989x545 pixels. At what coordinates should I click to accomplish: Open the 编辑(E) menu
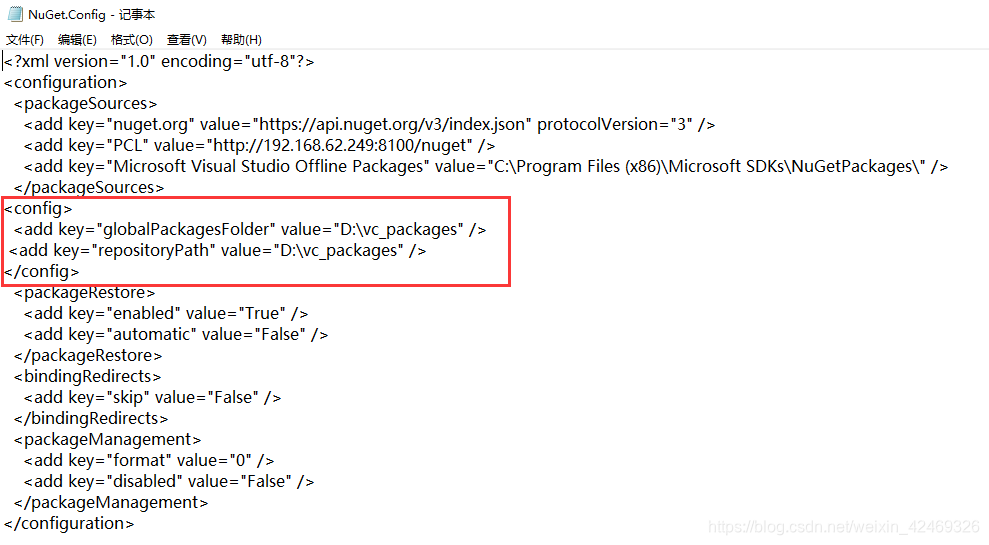[77, 40]
